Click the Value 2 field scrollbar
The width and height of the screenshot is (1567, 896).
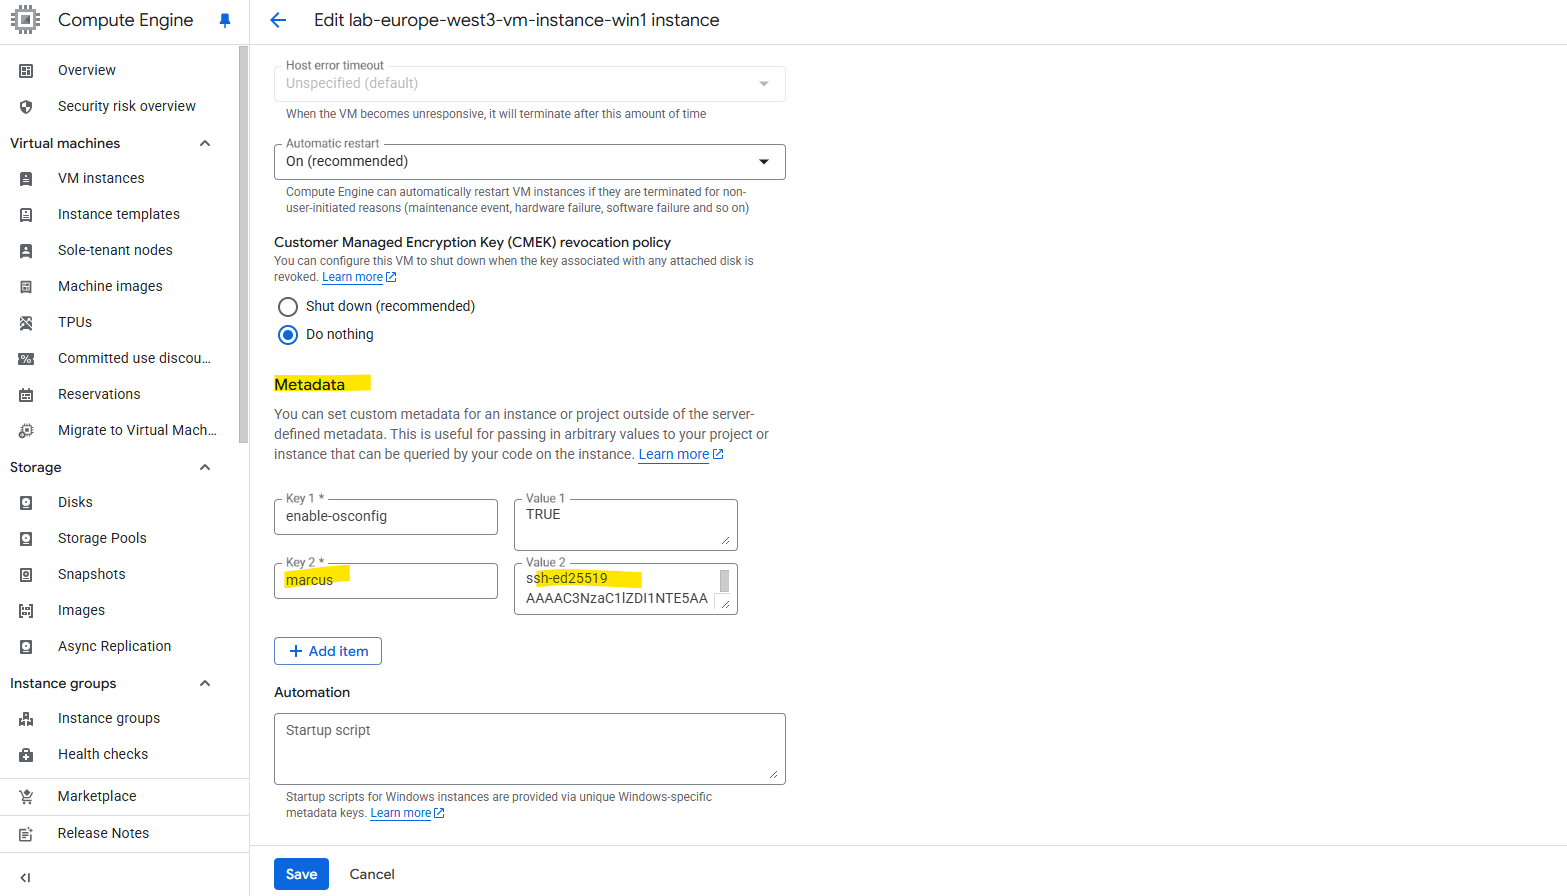click(724, 581)
